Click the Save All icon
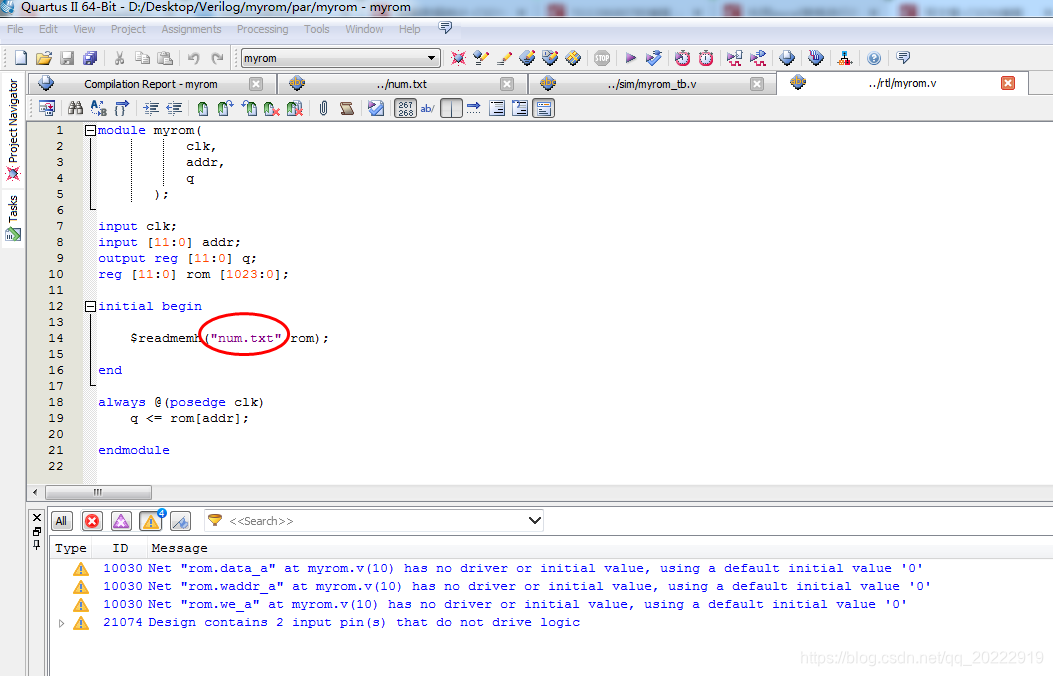The height and width of the screenshot is (676, 1053). click(x=89, y=57)
